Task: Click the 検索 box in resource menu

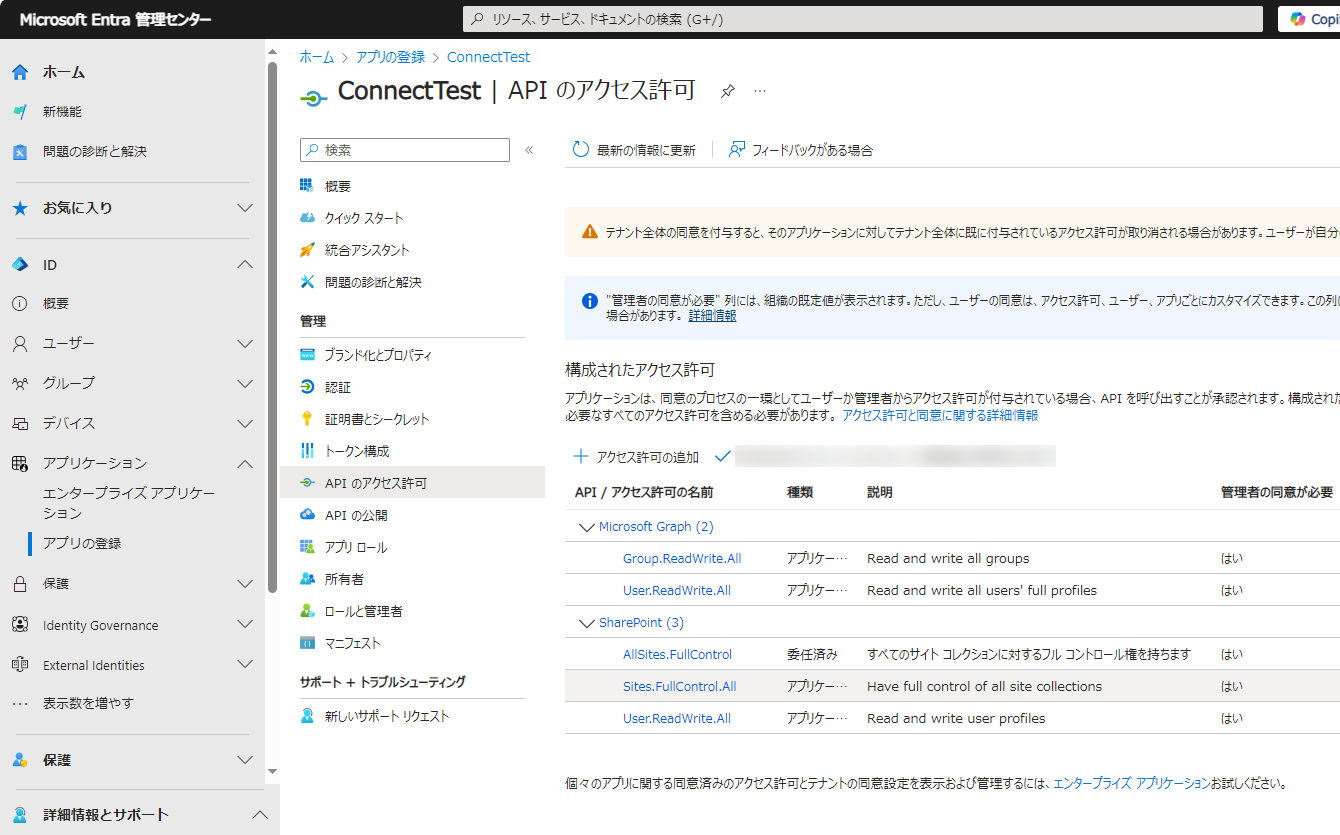Action: 405,150
